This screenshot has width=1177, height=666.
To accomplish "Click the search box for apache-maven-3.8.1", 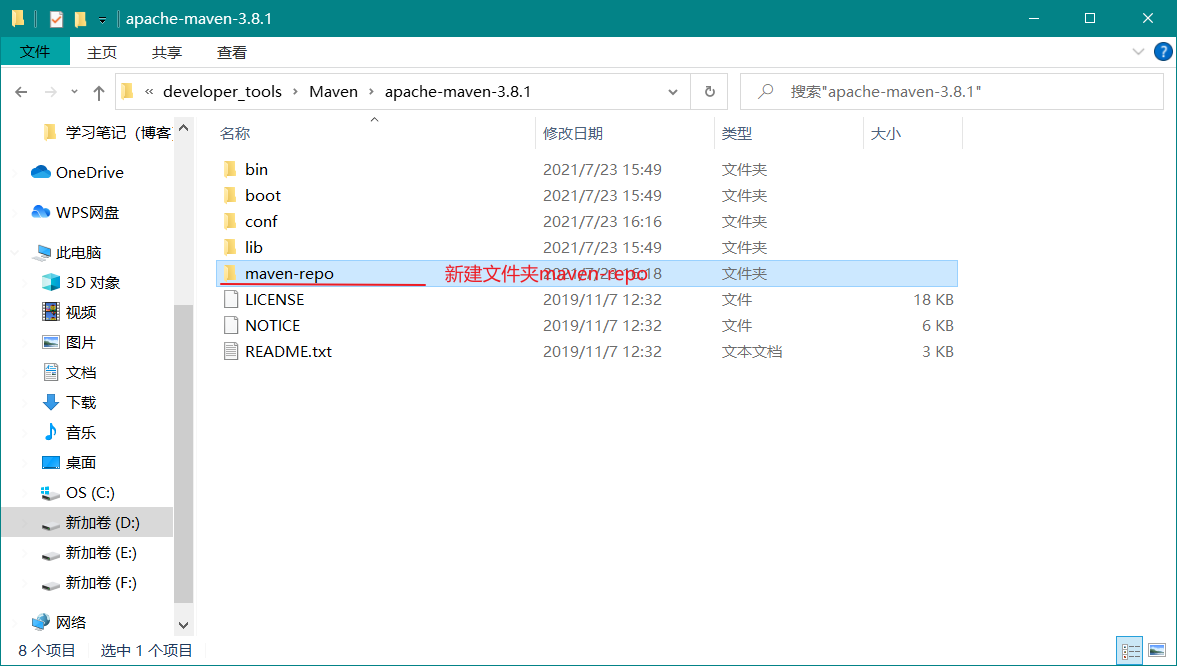I will (952, 92).
